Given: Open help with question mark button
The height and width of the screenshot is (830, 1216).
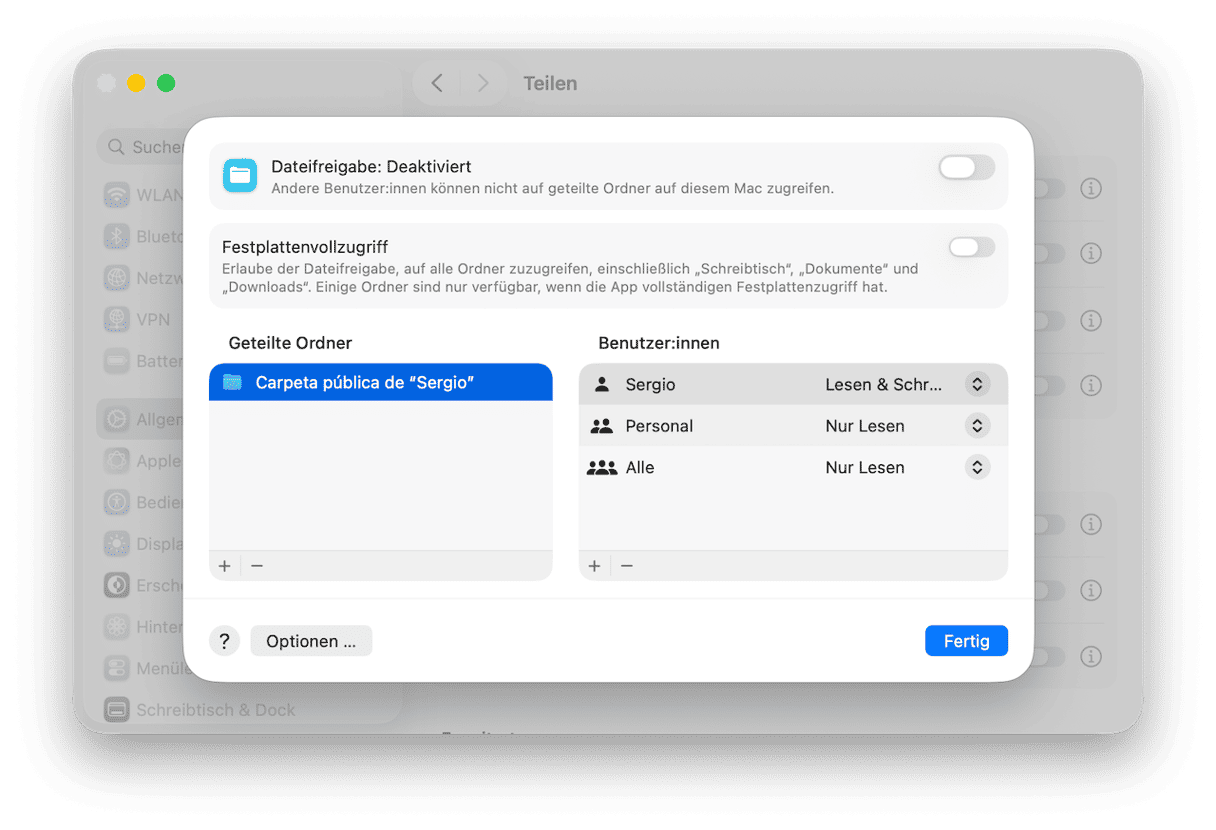Looking at the screenshot, I should (225, 641).
